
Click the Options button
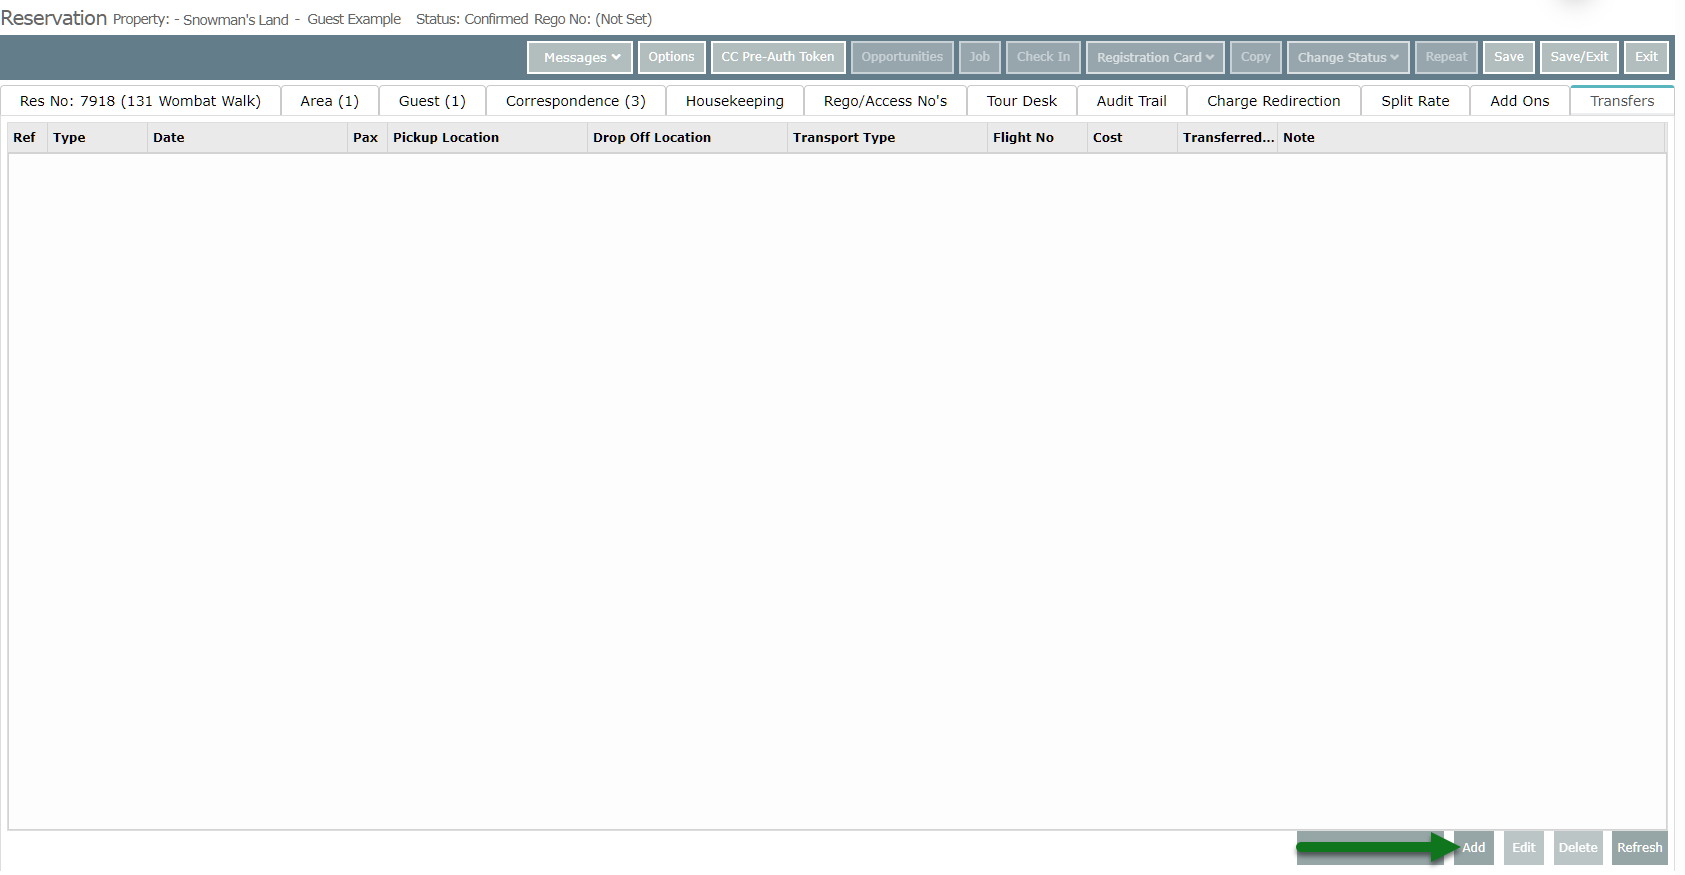click(671, 57)
